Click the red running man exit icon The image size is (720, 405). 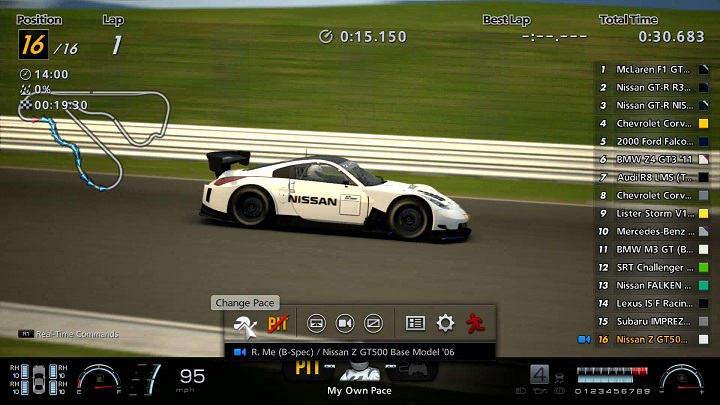pos(474,323)
